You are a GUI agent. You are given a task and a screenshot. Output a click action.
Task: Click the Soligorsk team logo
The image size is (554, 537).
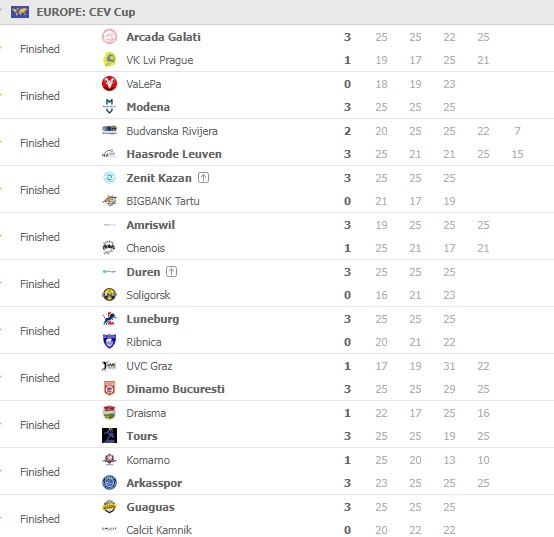click(x=109, y=295)
